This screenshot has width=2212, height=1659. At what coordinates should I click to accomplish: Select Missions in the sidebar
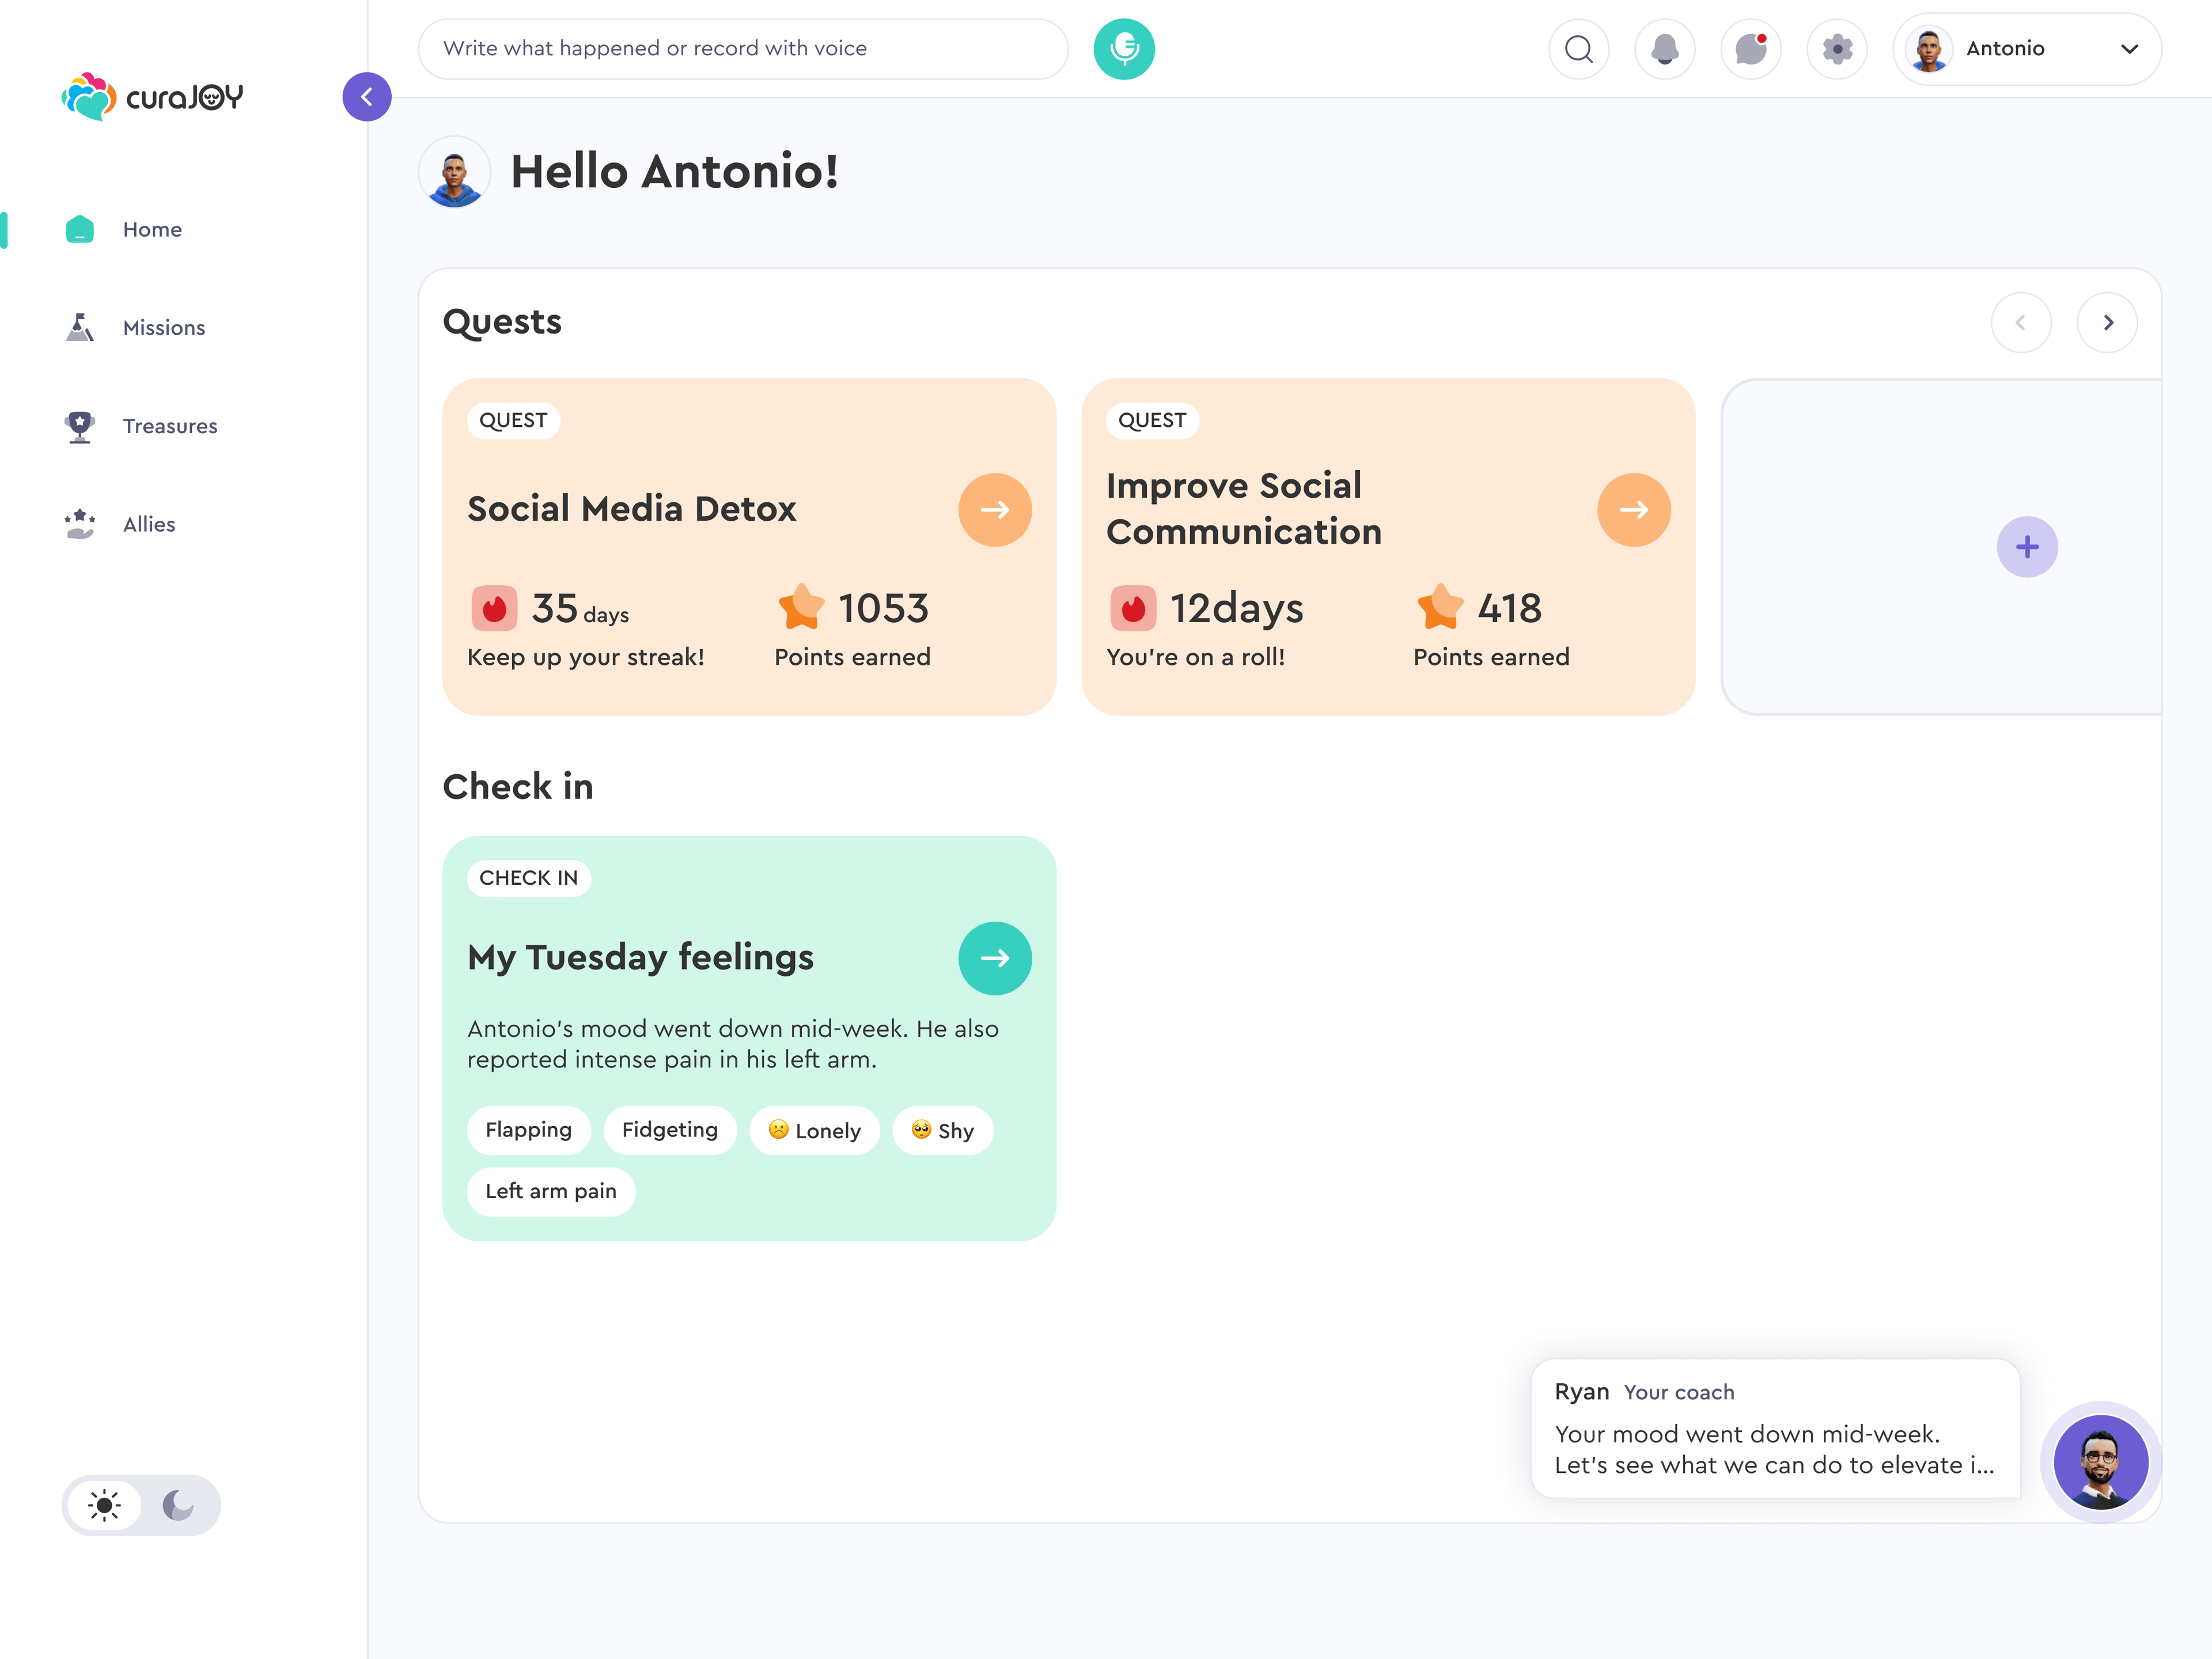[164, 327]
